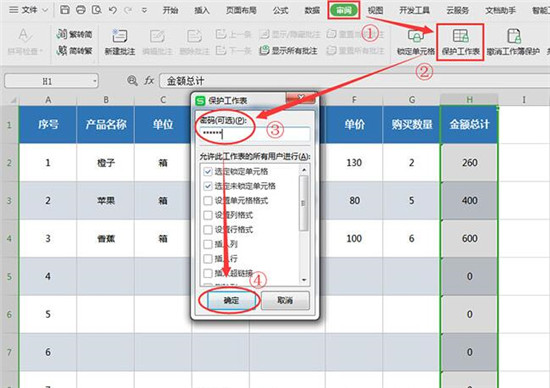Click the 金额总计 header cell
The width and height of the screenshot is (550, 388).
point(469,125)
